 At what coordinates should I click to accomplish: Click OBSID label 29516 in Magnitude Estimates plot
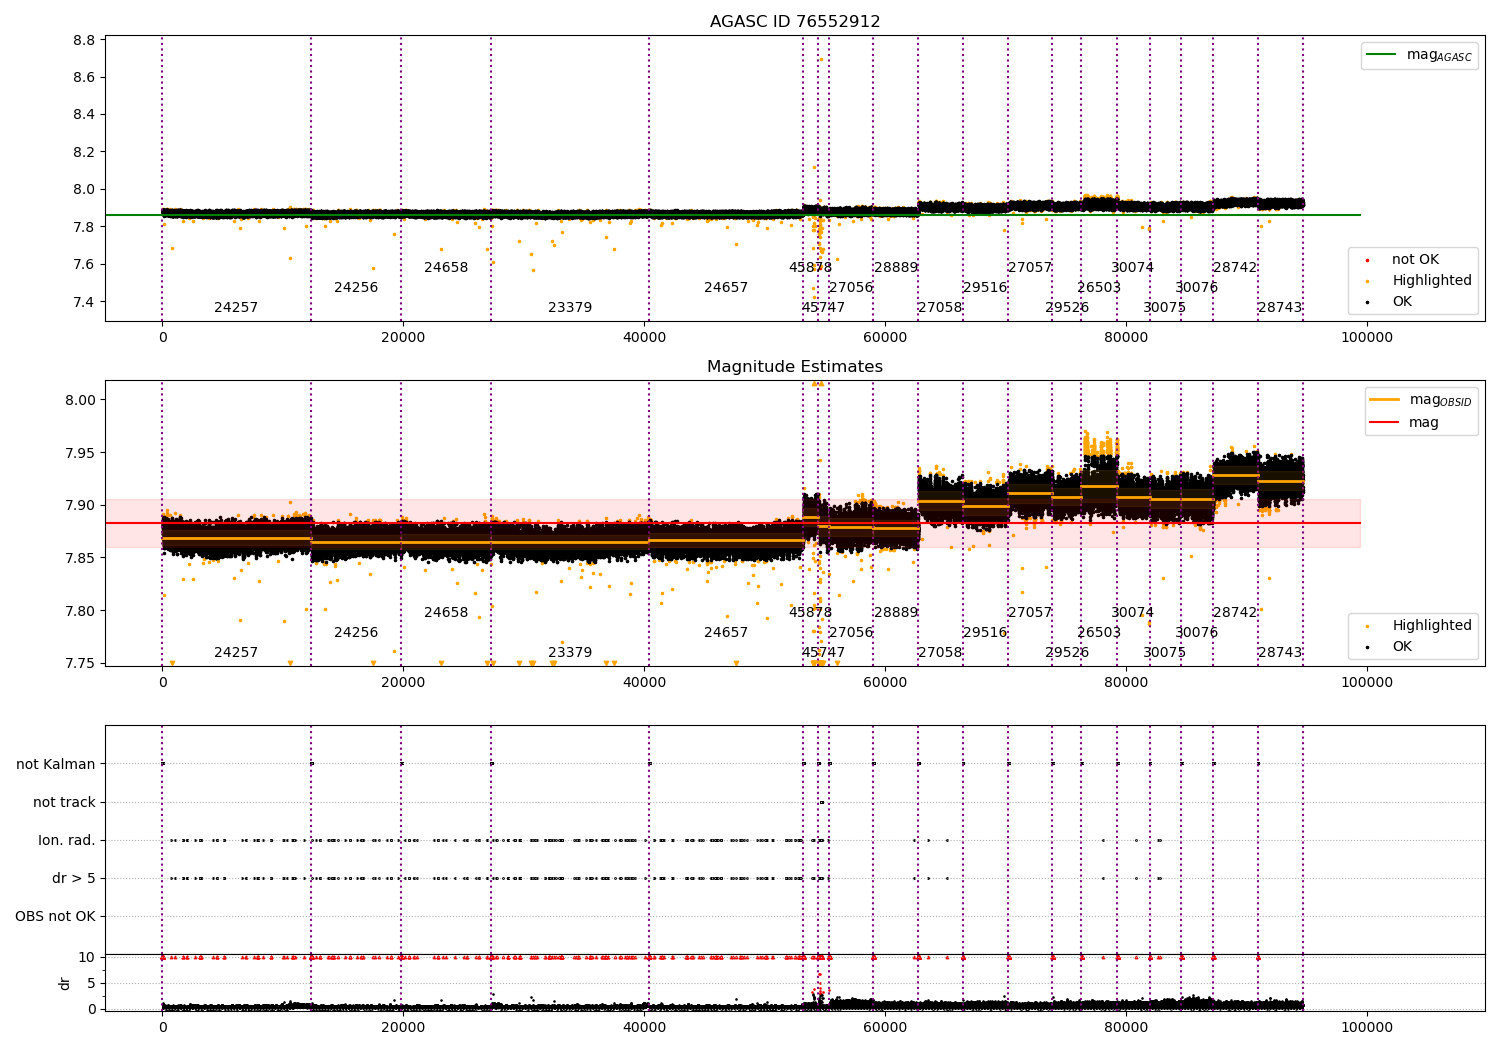coord(985,633)
